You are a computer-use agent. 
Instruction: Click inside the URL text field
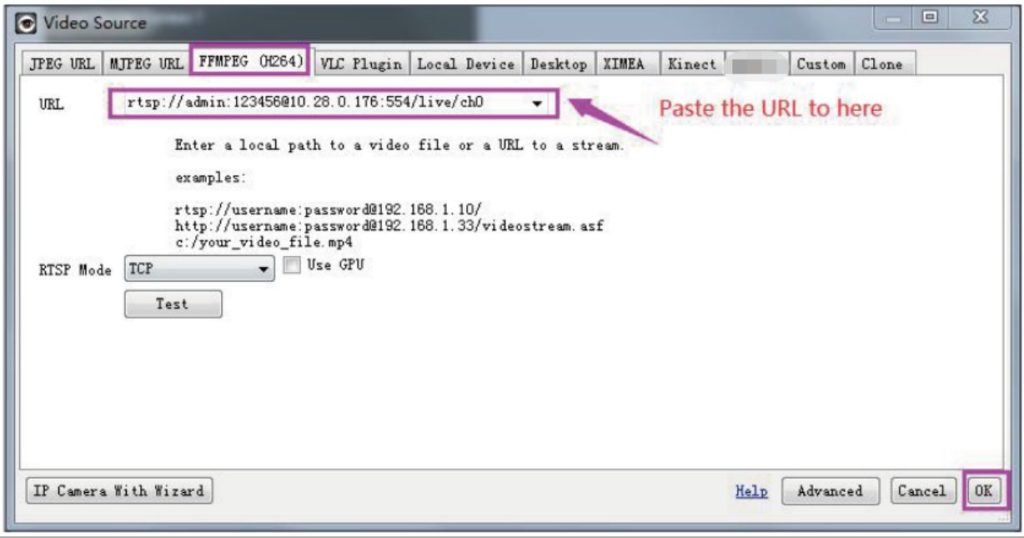pyautogui.click(x=320, y=103)
